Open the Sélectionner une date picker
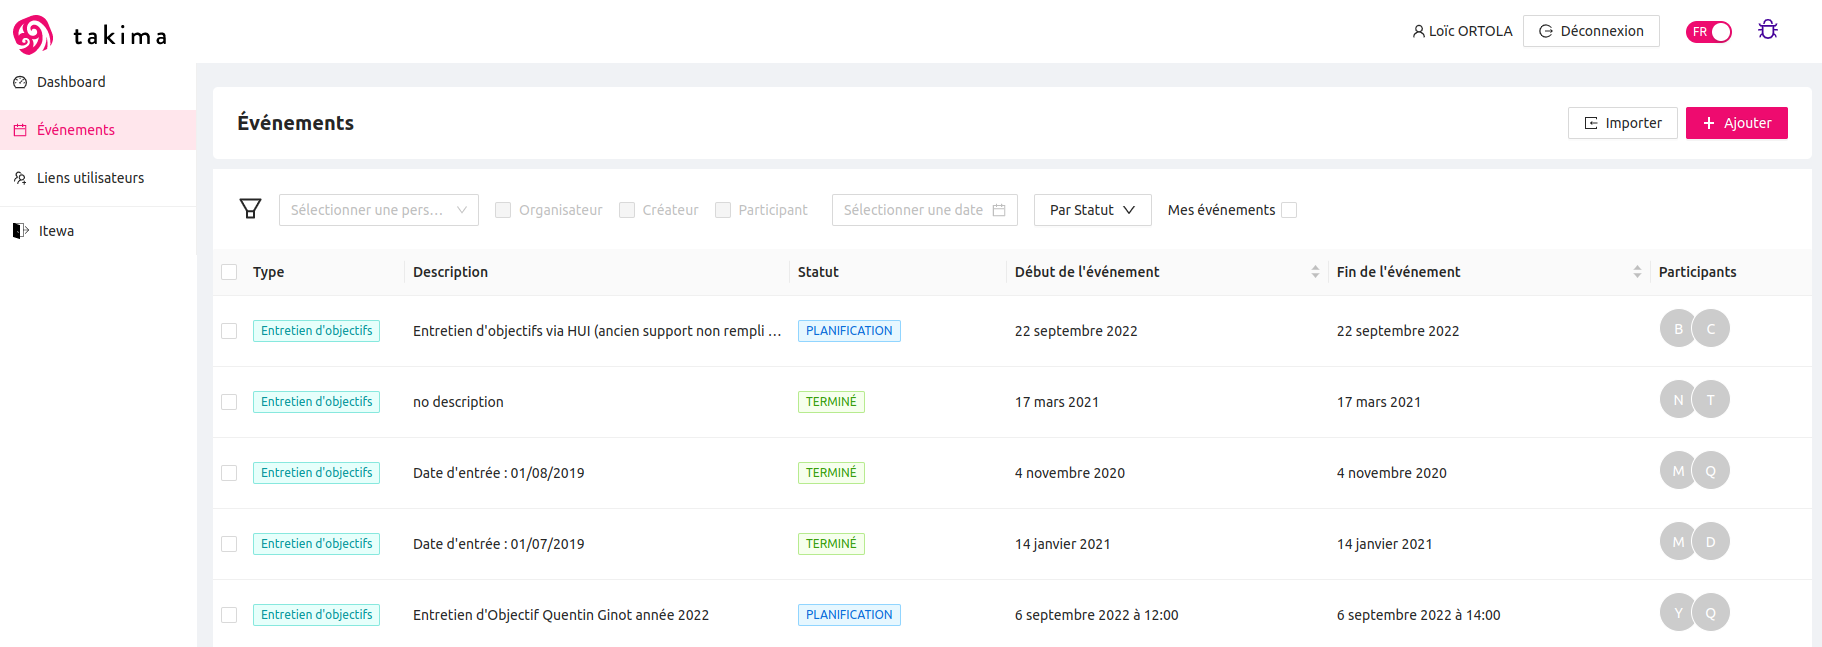The height and width of the screenshot is (647, 1822). 913,210
